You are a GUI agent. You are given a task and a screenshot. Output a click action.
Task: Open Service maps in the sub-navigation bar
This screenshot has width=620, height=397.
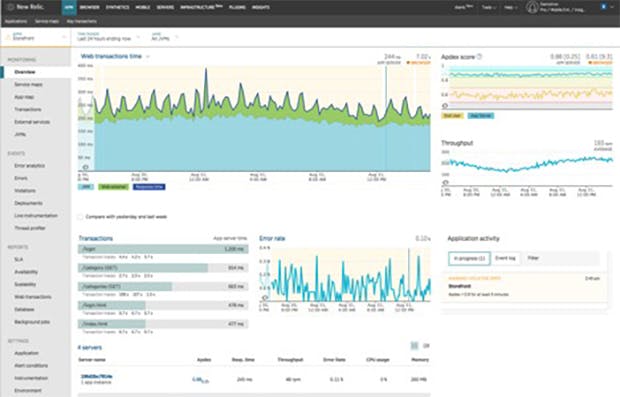coord(47,21)
